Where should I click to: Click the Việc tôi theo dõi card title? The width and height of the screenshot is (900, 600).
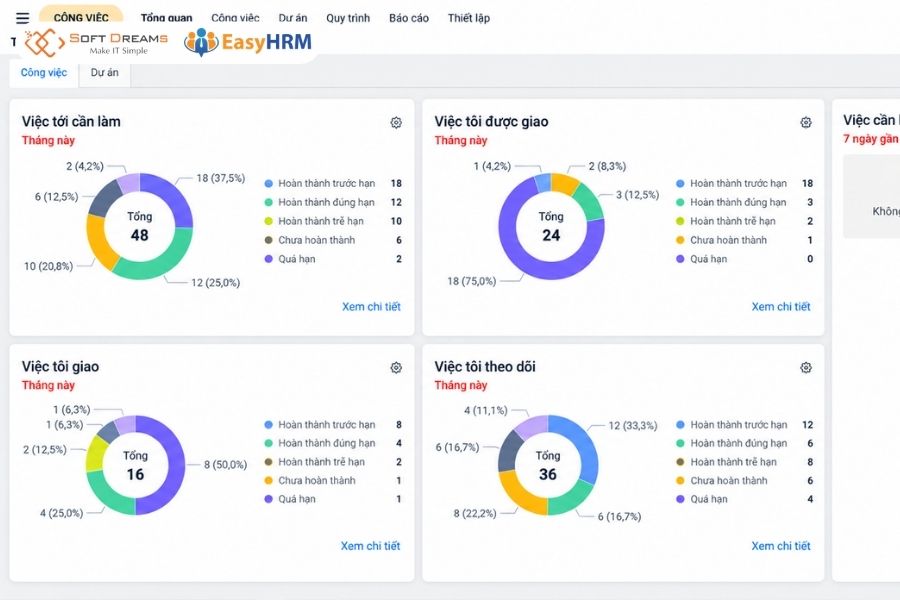pyautogui.click(x=485, y=367)
